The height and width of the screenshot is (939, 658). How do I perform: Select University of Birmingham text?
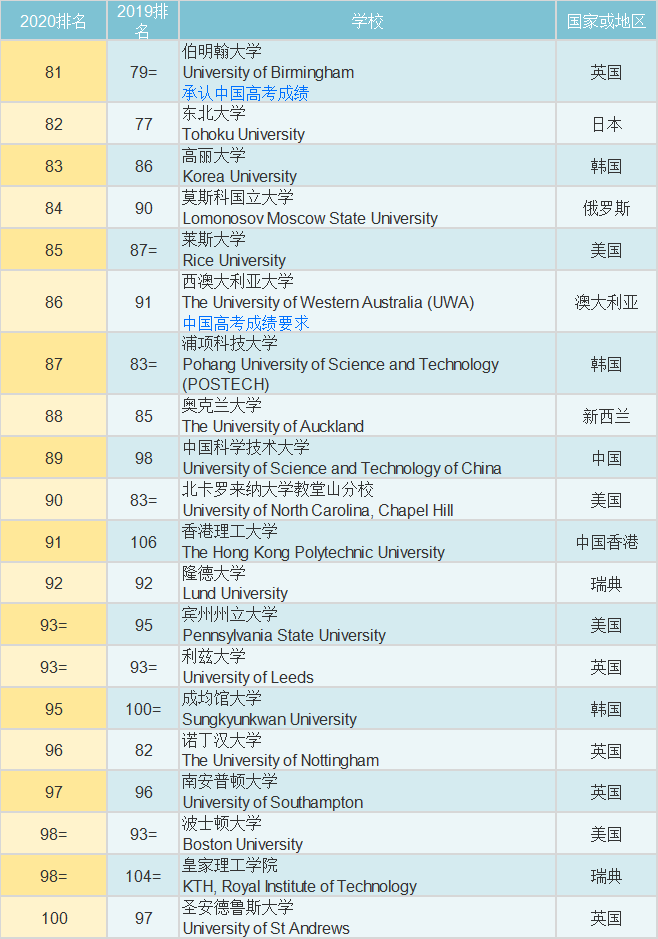268,72
